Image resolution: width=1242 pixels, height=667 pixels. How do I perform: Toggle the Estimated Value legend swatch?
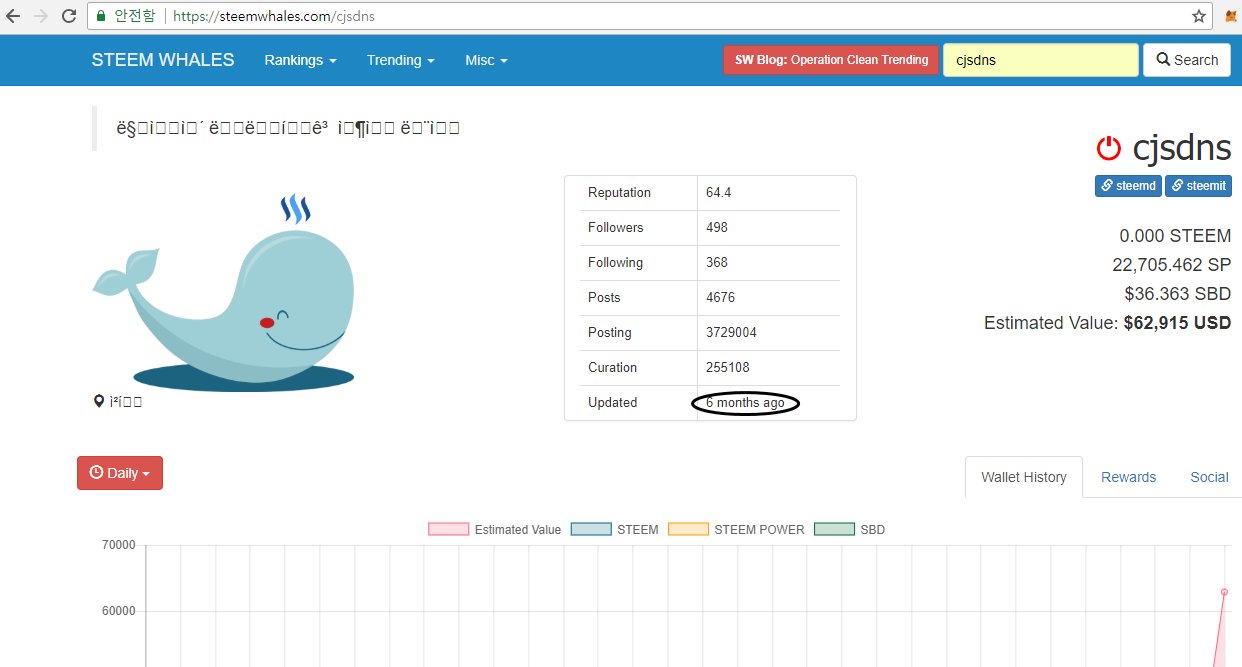pyautogui.click(x=448, y=529)
